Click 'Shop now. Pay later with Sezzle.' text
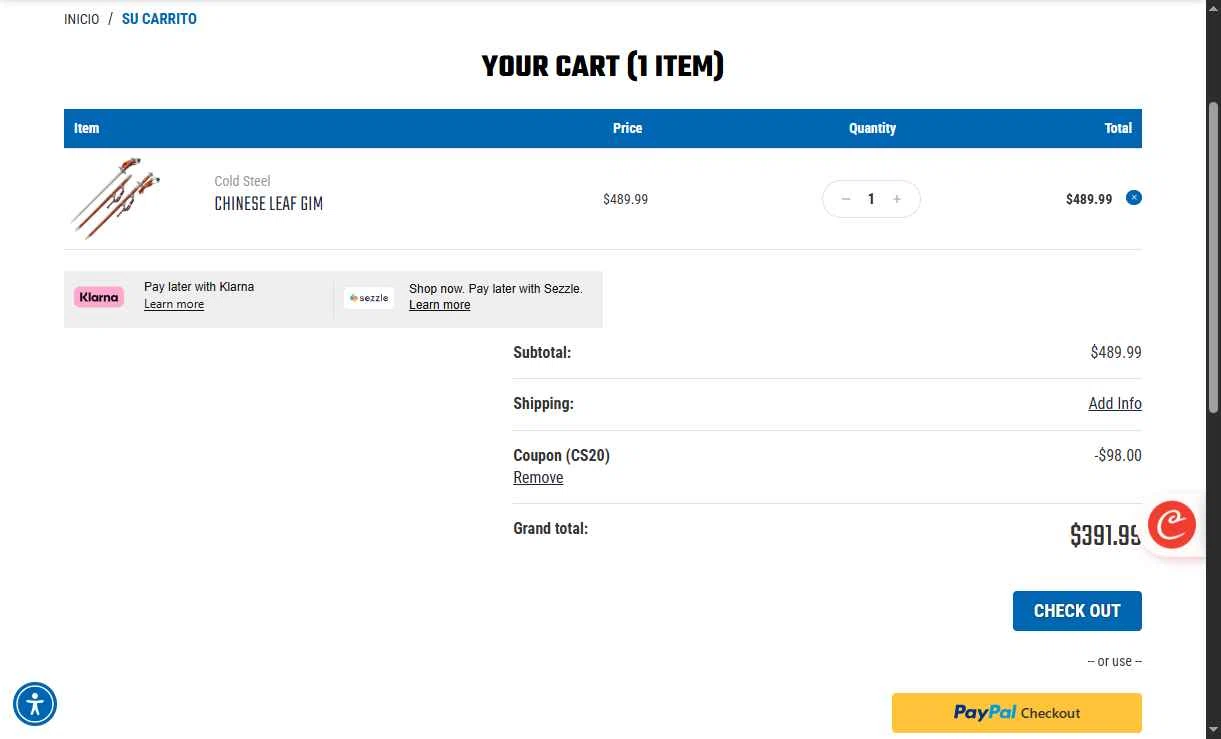1221x739 pixels. pyautogui.click(x=496, y=288)
